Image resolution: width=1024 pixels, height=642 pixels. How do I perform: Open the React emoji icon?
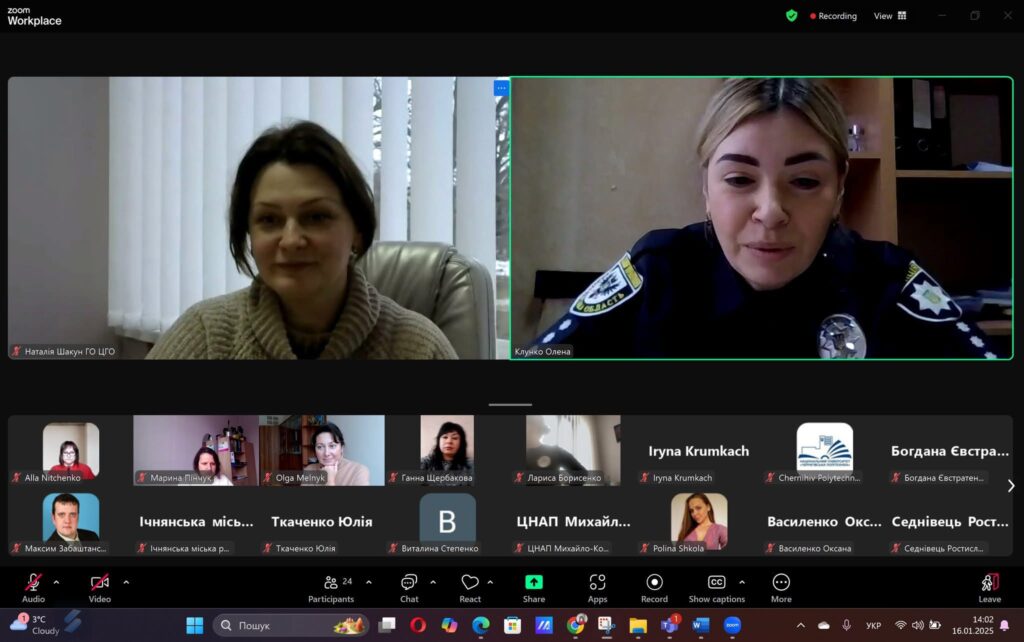coord(470,583)
